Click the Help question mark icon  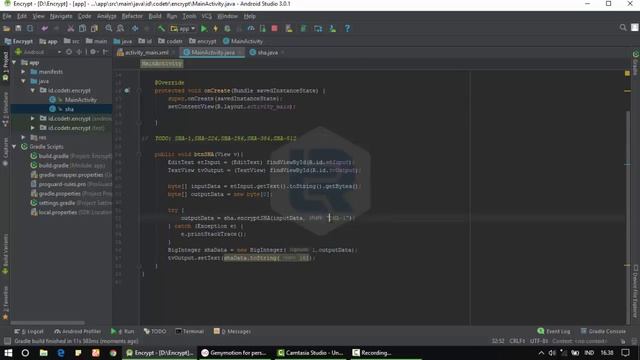coord(347,29)
